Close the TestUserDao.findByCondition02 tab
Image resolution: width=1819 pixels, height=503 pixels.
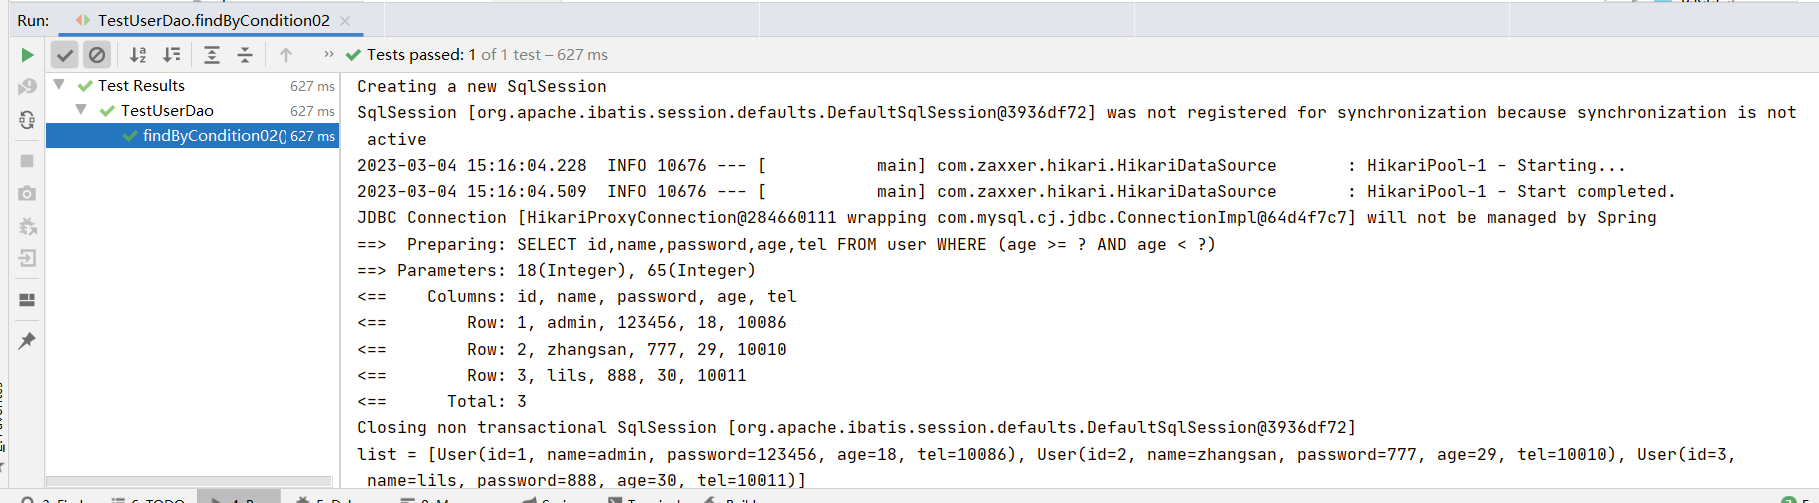(x=345, y=20)
